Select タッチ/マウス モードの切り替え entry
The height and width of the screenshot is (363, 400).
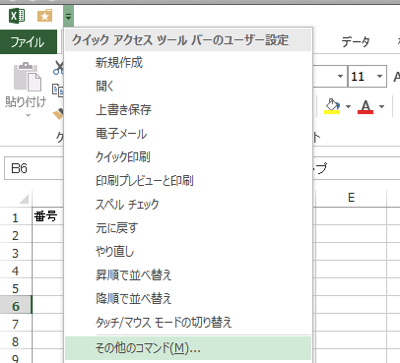(188, 322)
